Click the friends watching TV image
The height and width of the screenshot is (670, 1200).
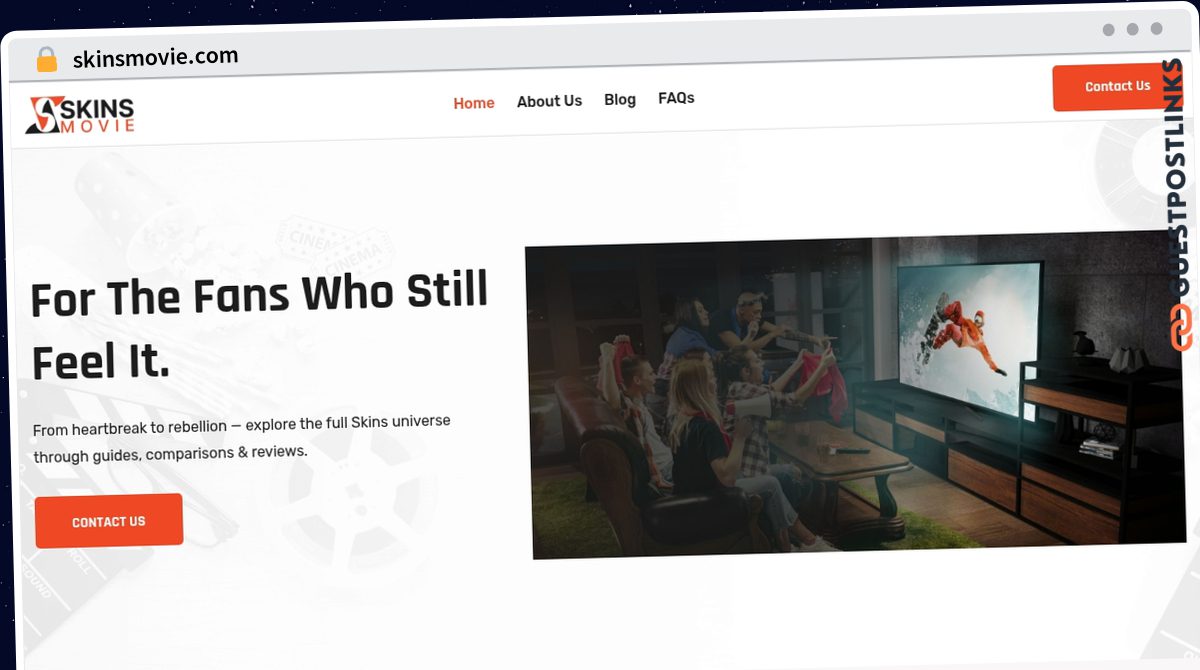[x=858, y=393]
